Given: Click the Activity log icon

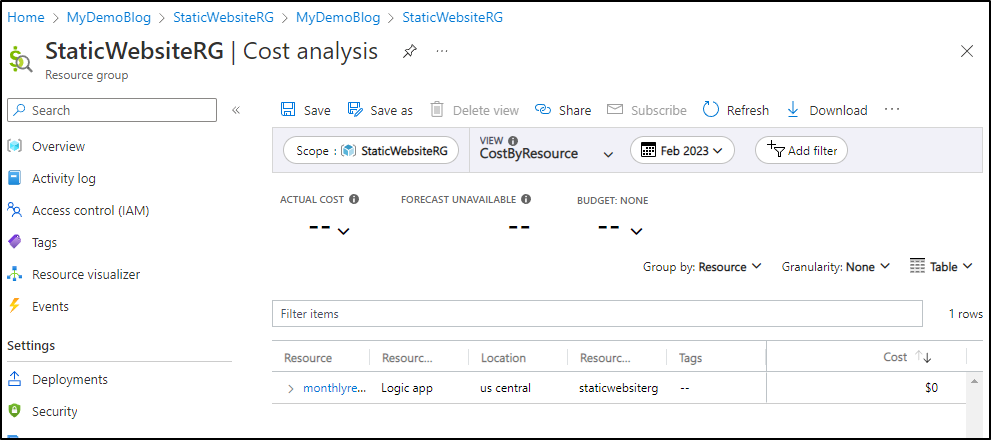Looking at the screenshot, I should tap(15, 178).
